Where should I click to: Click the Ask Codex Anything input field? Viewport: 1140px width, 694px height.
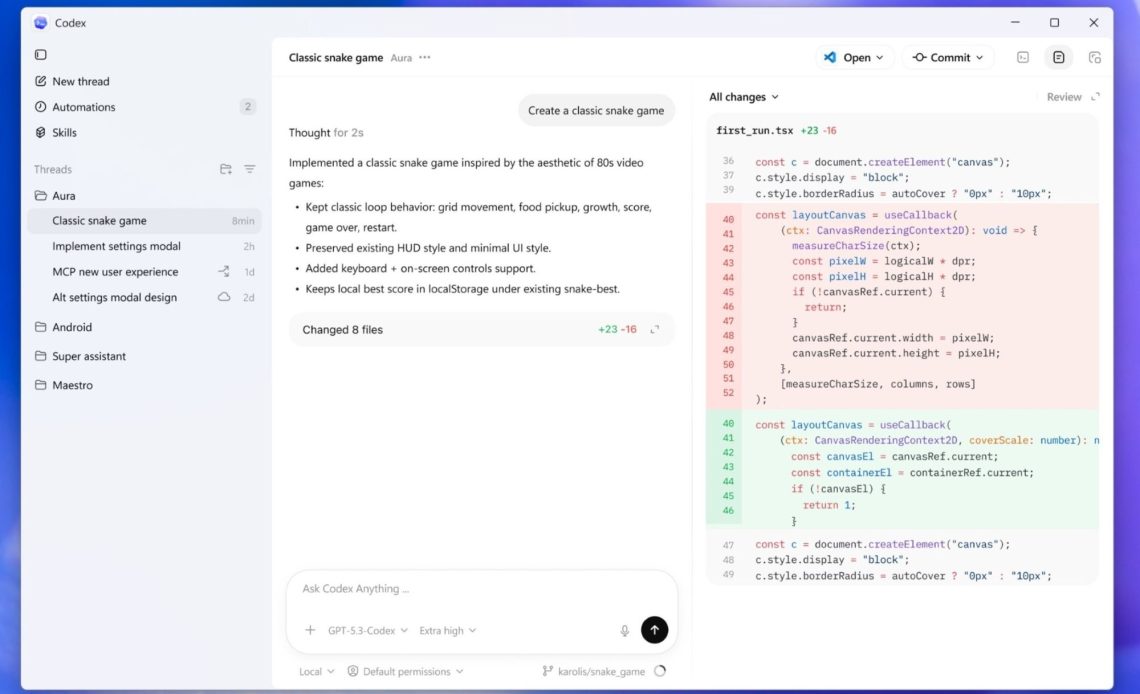(x=480, y=589)
